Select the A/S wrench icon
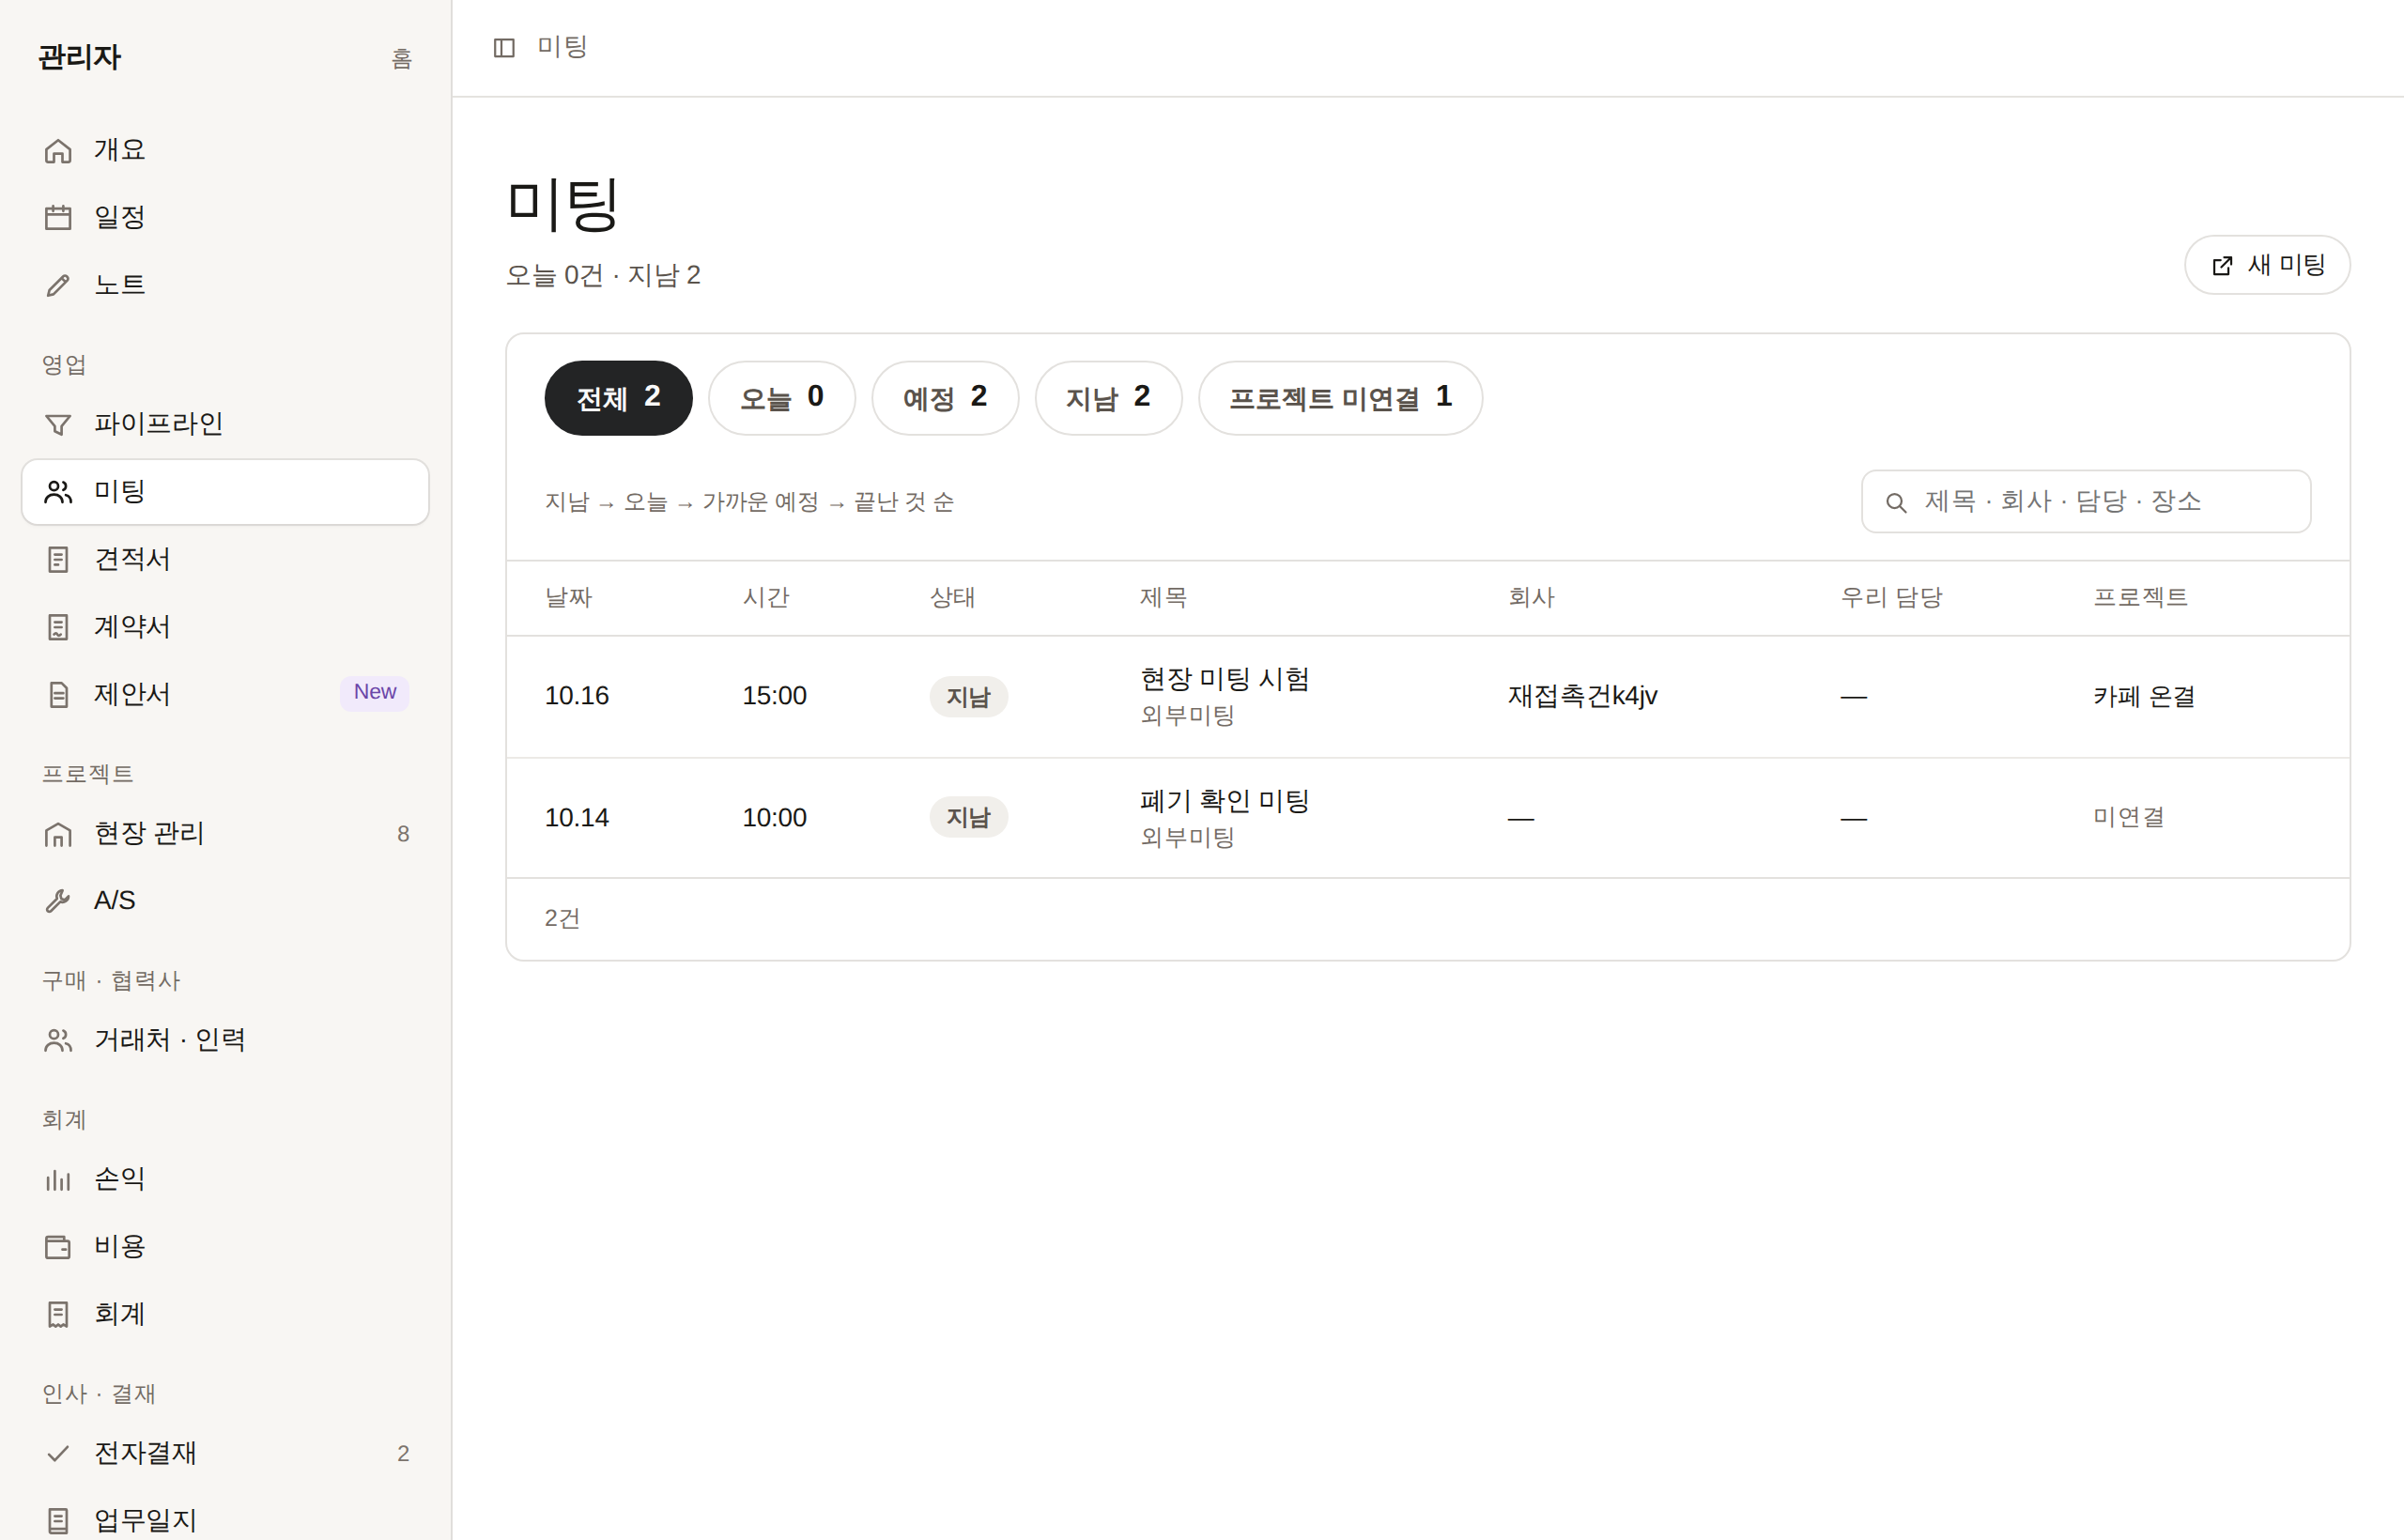 coord(58,901)
